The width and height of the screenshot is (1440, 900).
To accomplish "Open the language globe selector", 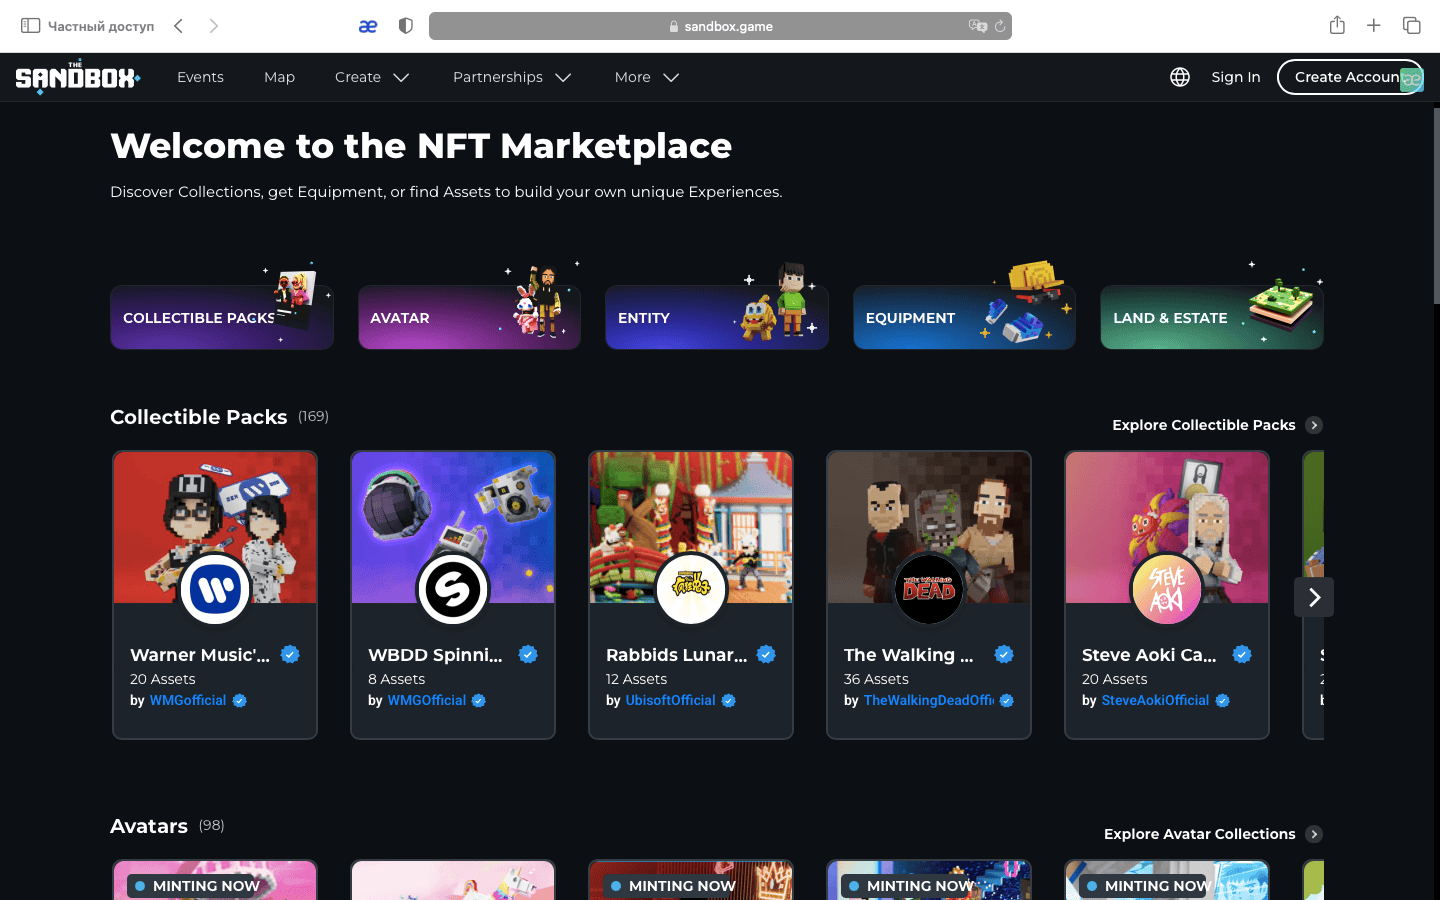I will [1180, 77].
